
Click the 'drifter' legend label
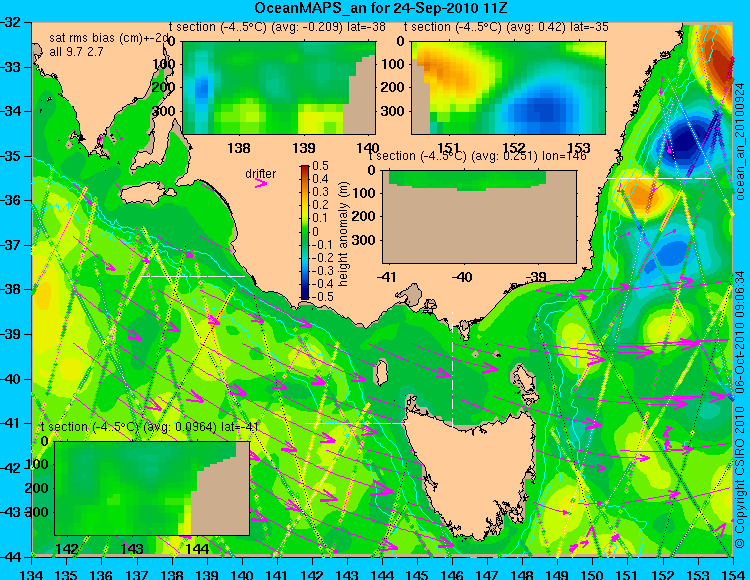point(261,174)
